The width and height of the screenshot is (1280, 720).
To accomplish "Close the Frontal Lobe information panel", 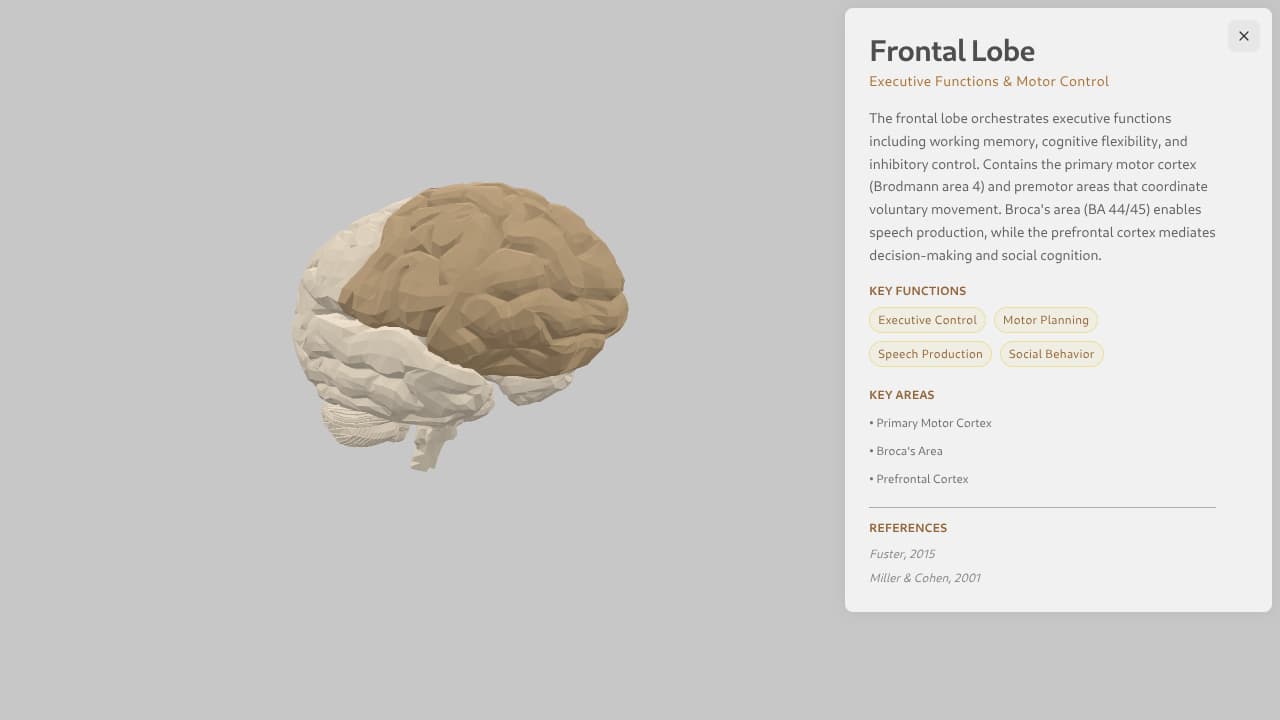I will click(1243, 36).
